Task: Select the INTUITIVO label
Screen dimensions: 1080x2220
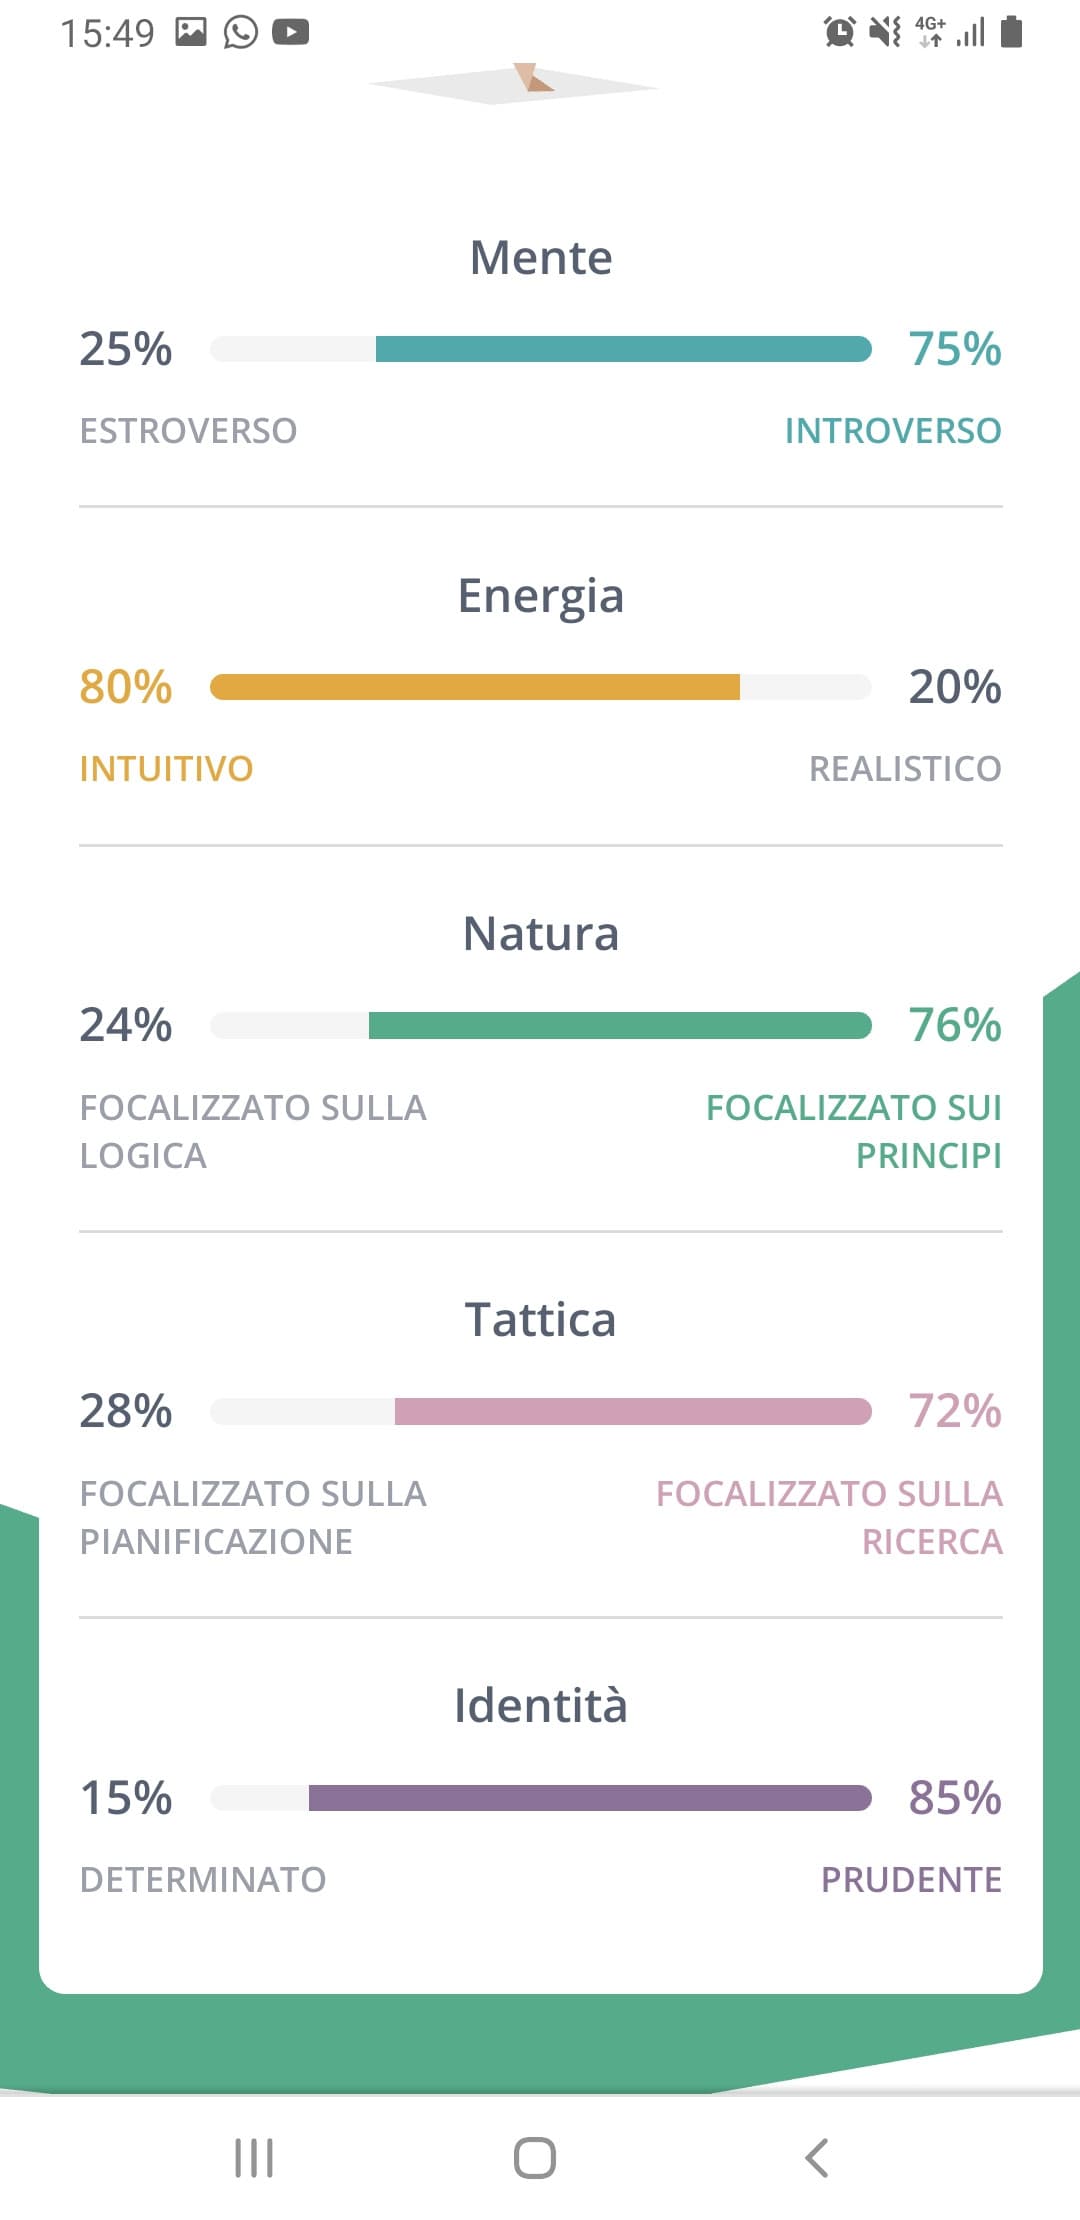Action: coord(166,769)
